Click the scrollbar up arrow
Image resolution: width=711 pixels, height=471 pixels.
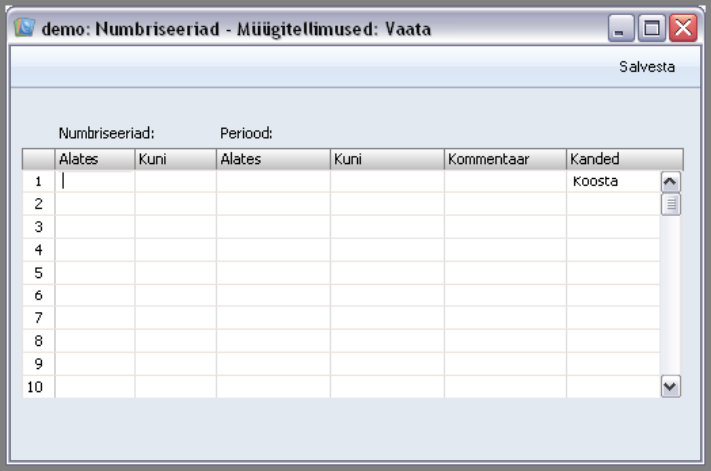pyautogui.click(x=670, y=182)
